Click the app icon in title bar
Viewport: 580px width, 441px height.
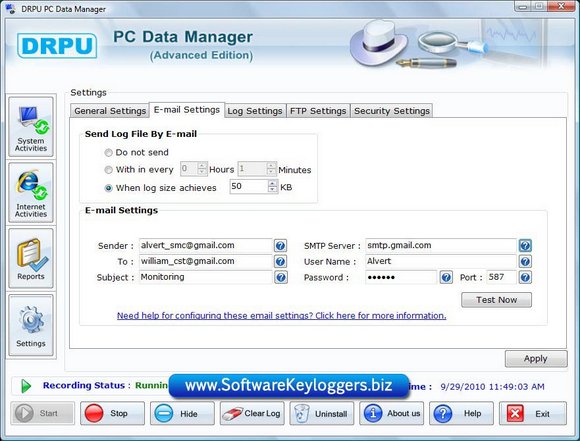[10, 9]
